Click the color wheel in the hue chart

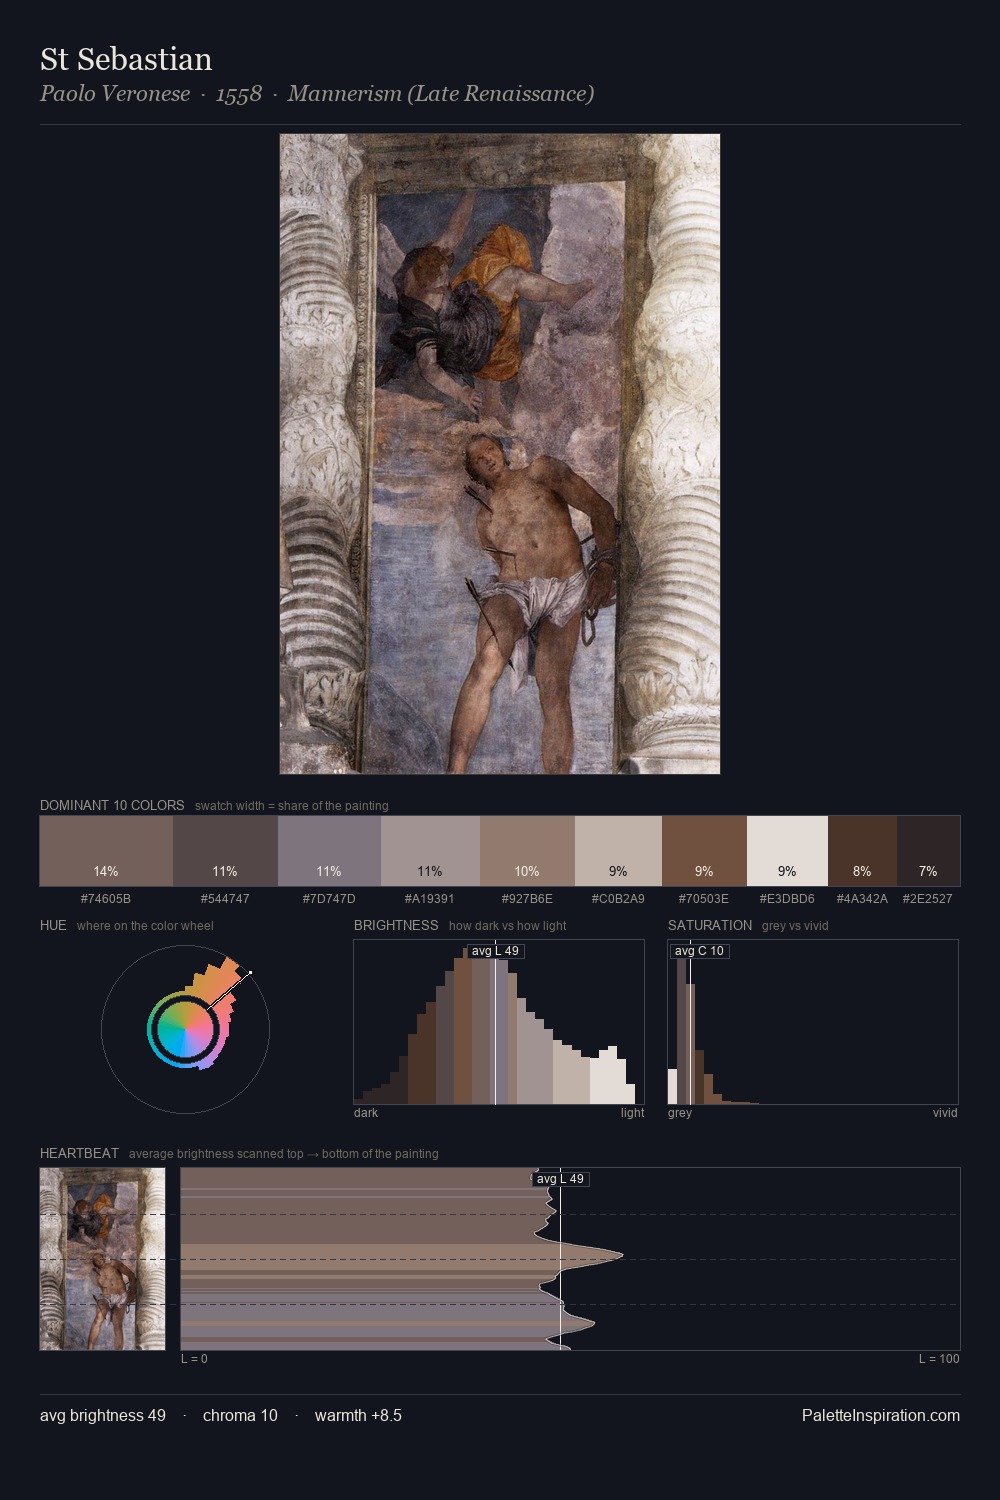tap(185, 1029)
